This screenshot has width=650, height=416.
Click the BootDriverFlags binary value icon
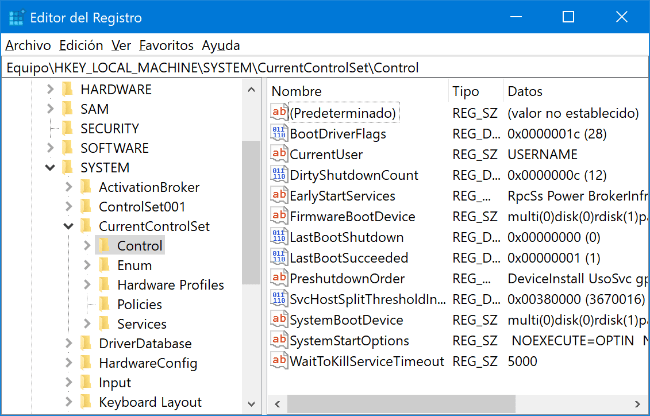tap(279, 133)
